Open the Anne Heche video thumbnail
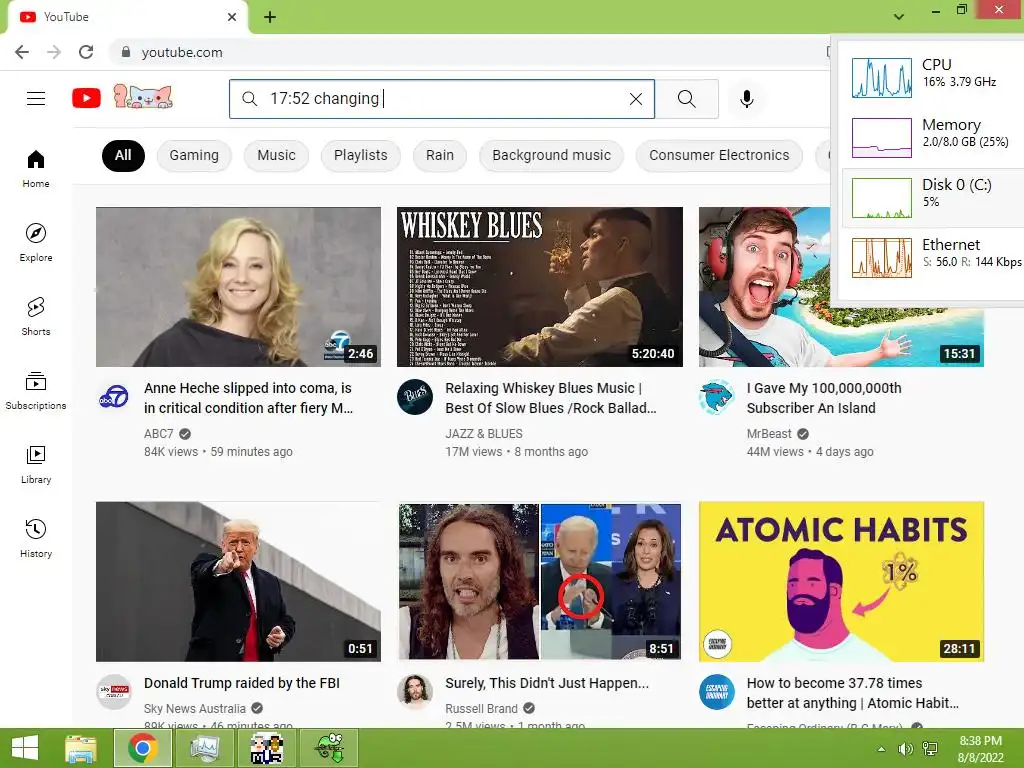This screenshot has width=1024, height=768. point(238,287)
